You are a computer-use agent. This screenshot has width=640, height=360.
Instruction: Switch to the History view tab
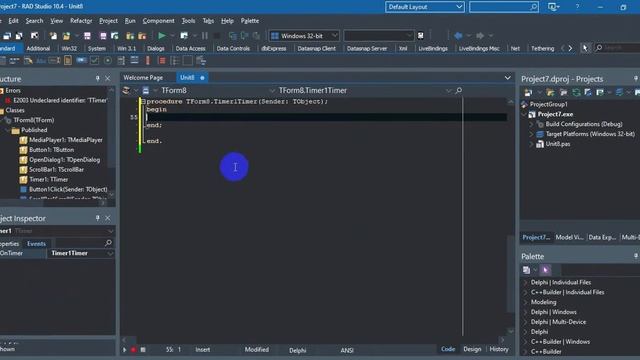point(499,349)
